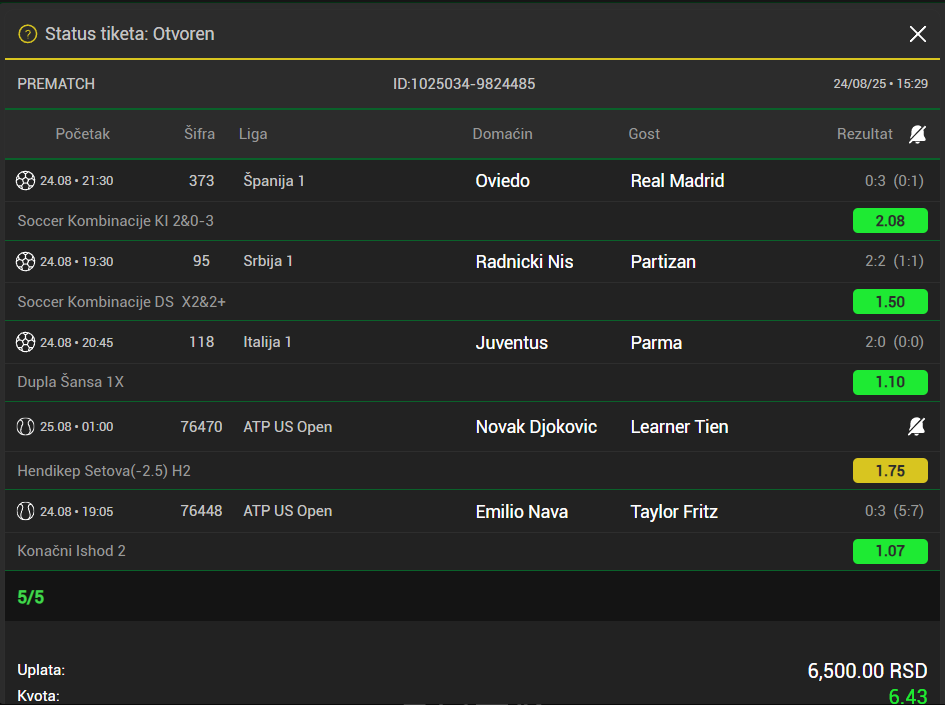This screenshot has height=705, width=945.
Task: Click soccer ball icon for Oviedo match
Action: (25, 181)
